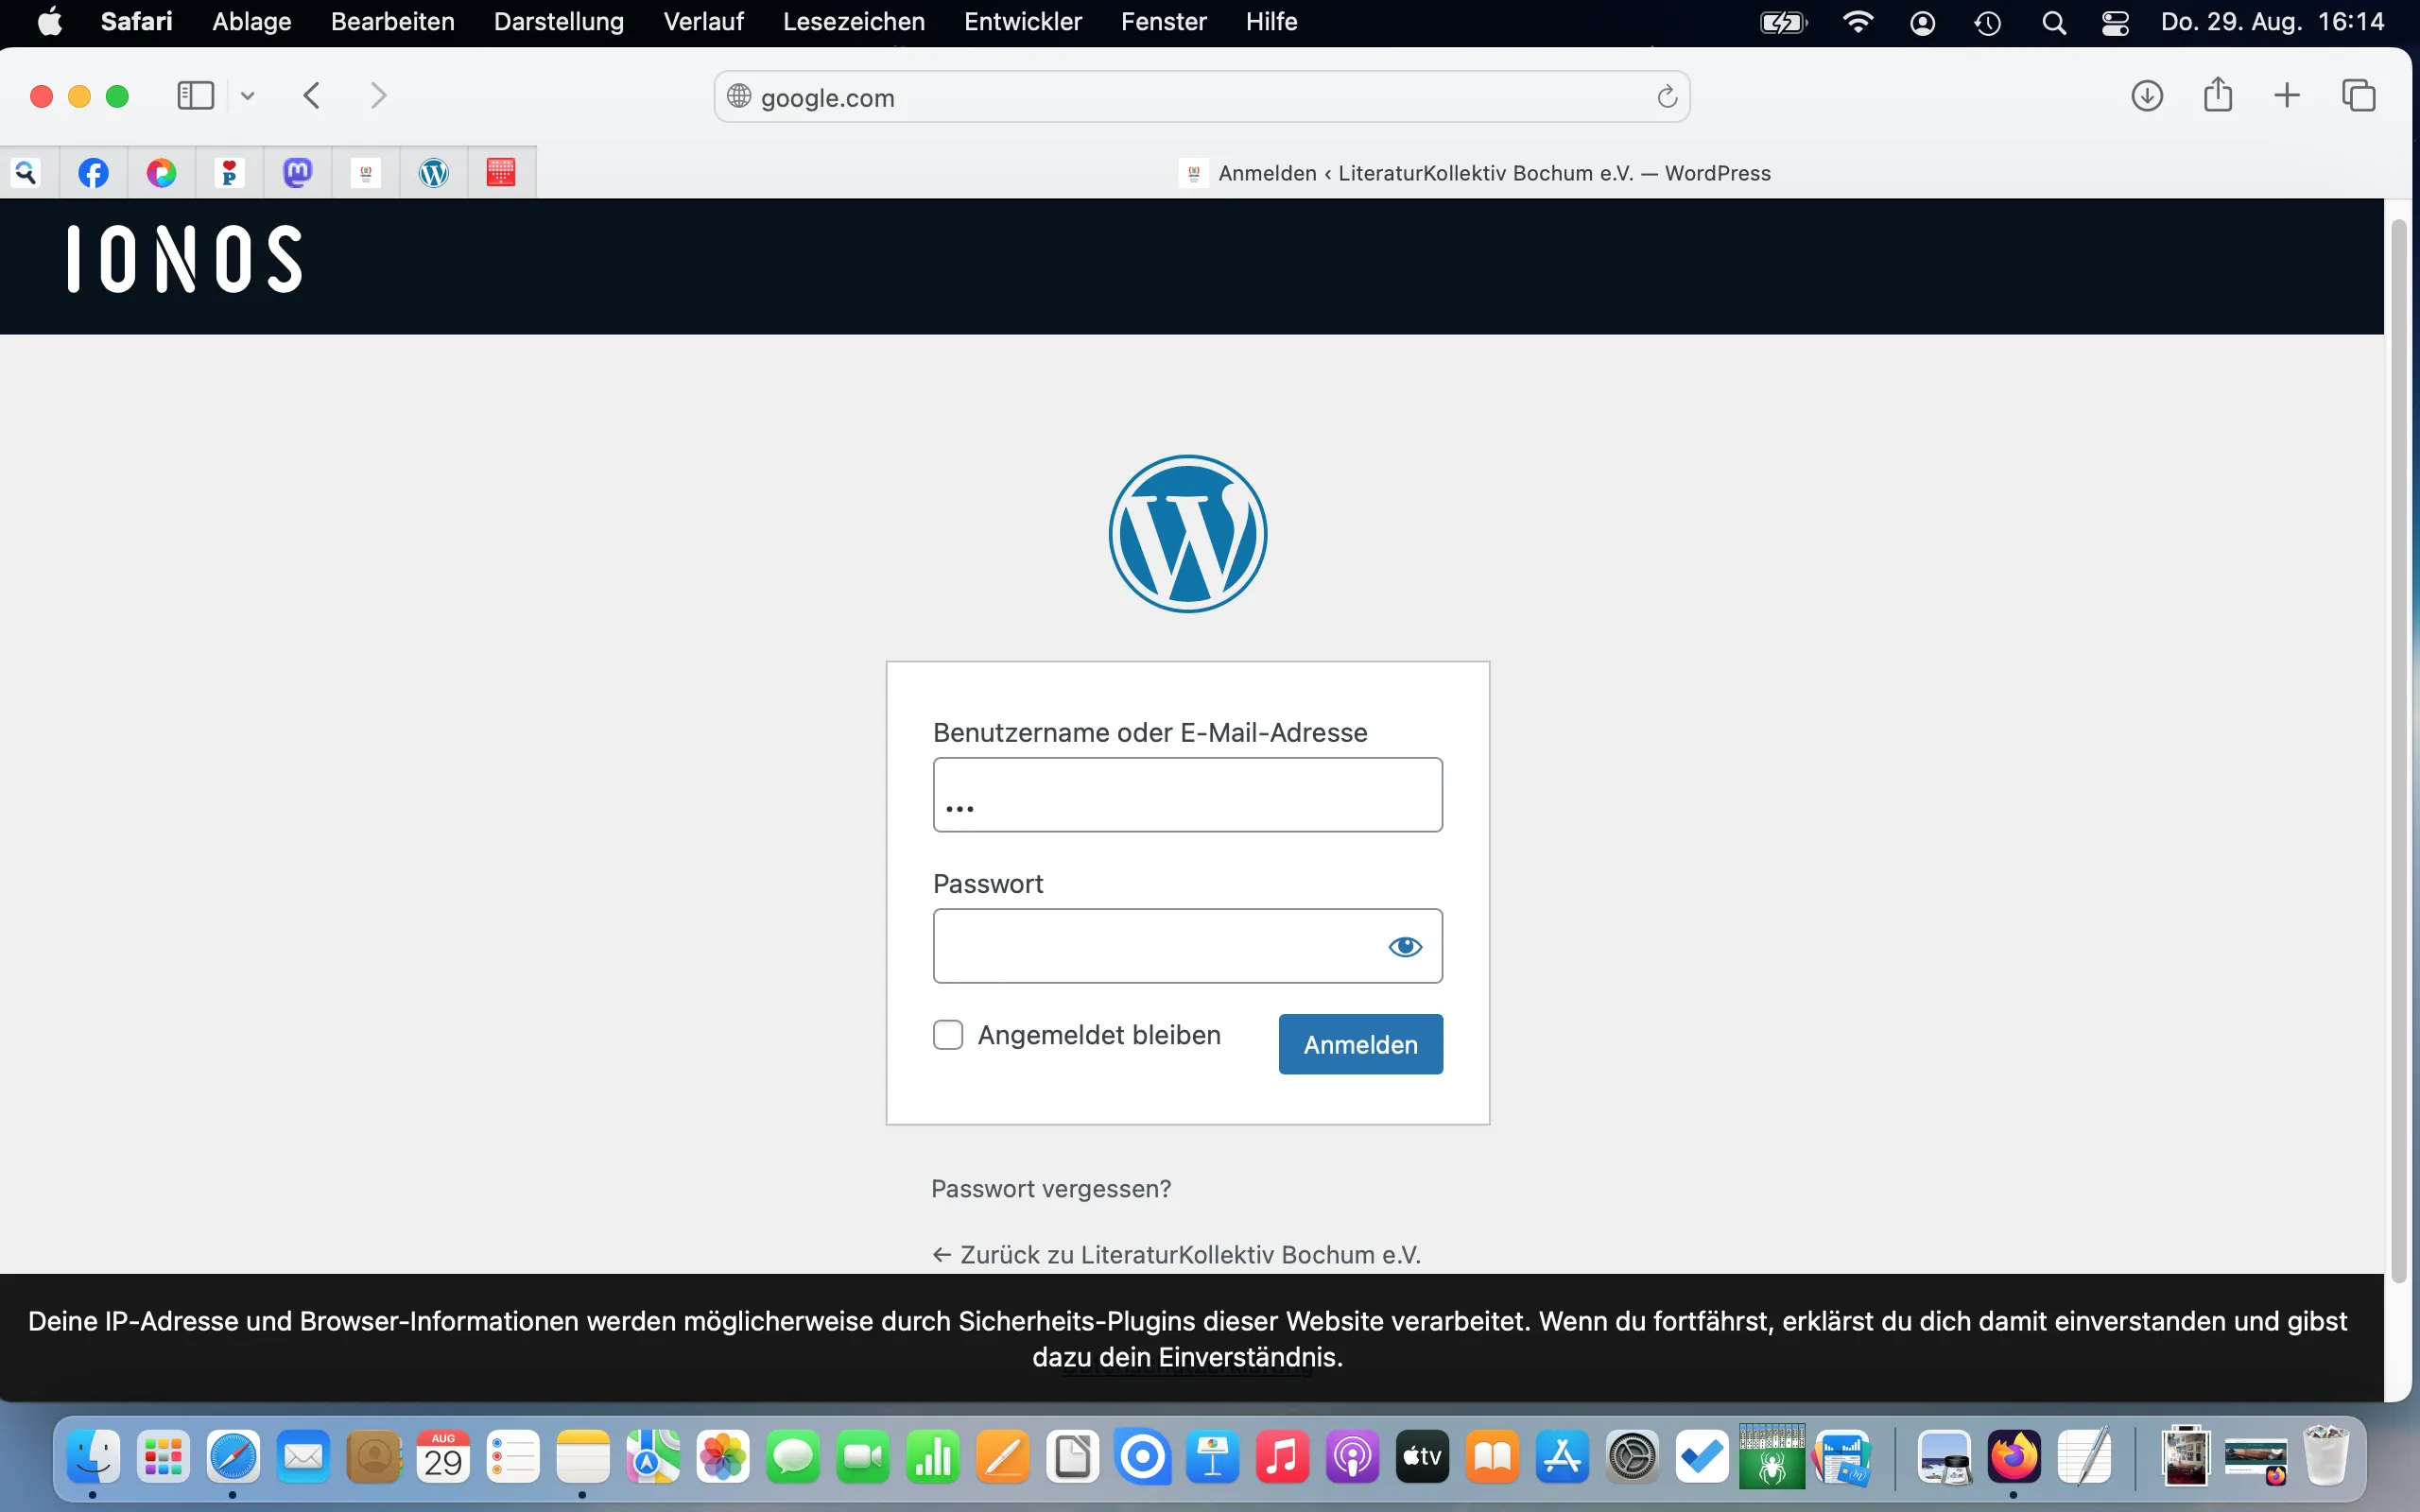Show password with the eye icon

1405,946
